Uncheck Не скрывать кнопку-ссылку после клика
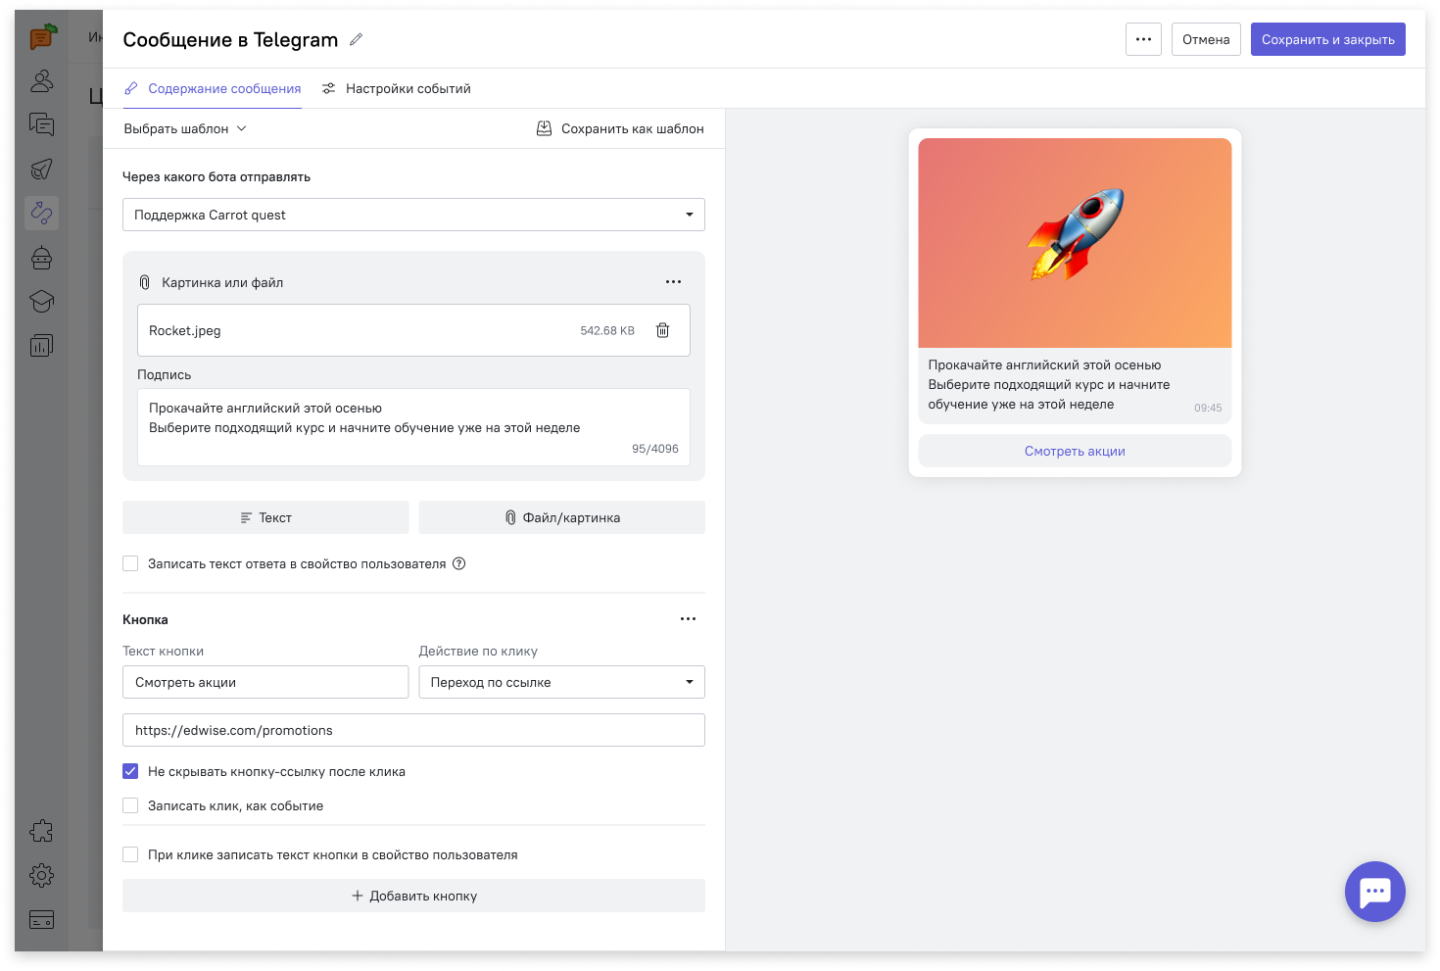Image resolution: width=1440 pixels, height=971 pixels. click(x=130, y=771)
